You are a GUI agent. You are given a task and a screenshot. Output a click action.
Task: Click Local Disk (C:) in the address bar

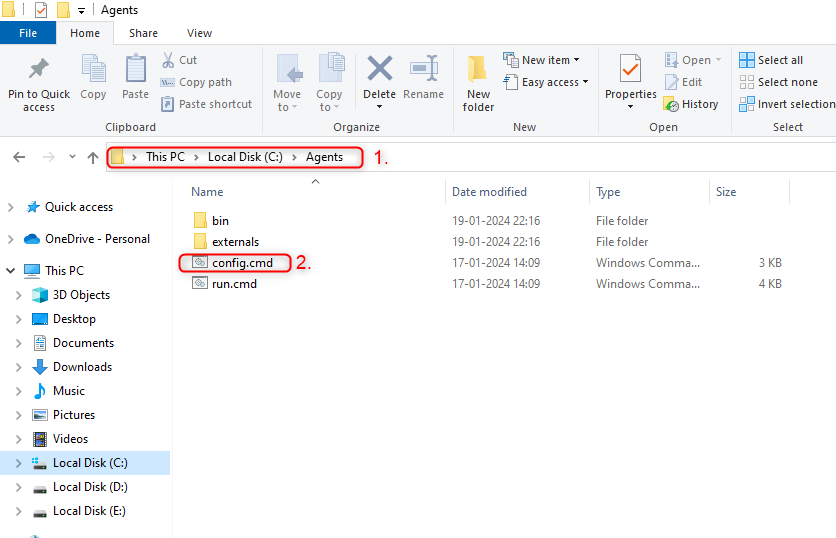pyautogui.click(x=245, y=157)
